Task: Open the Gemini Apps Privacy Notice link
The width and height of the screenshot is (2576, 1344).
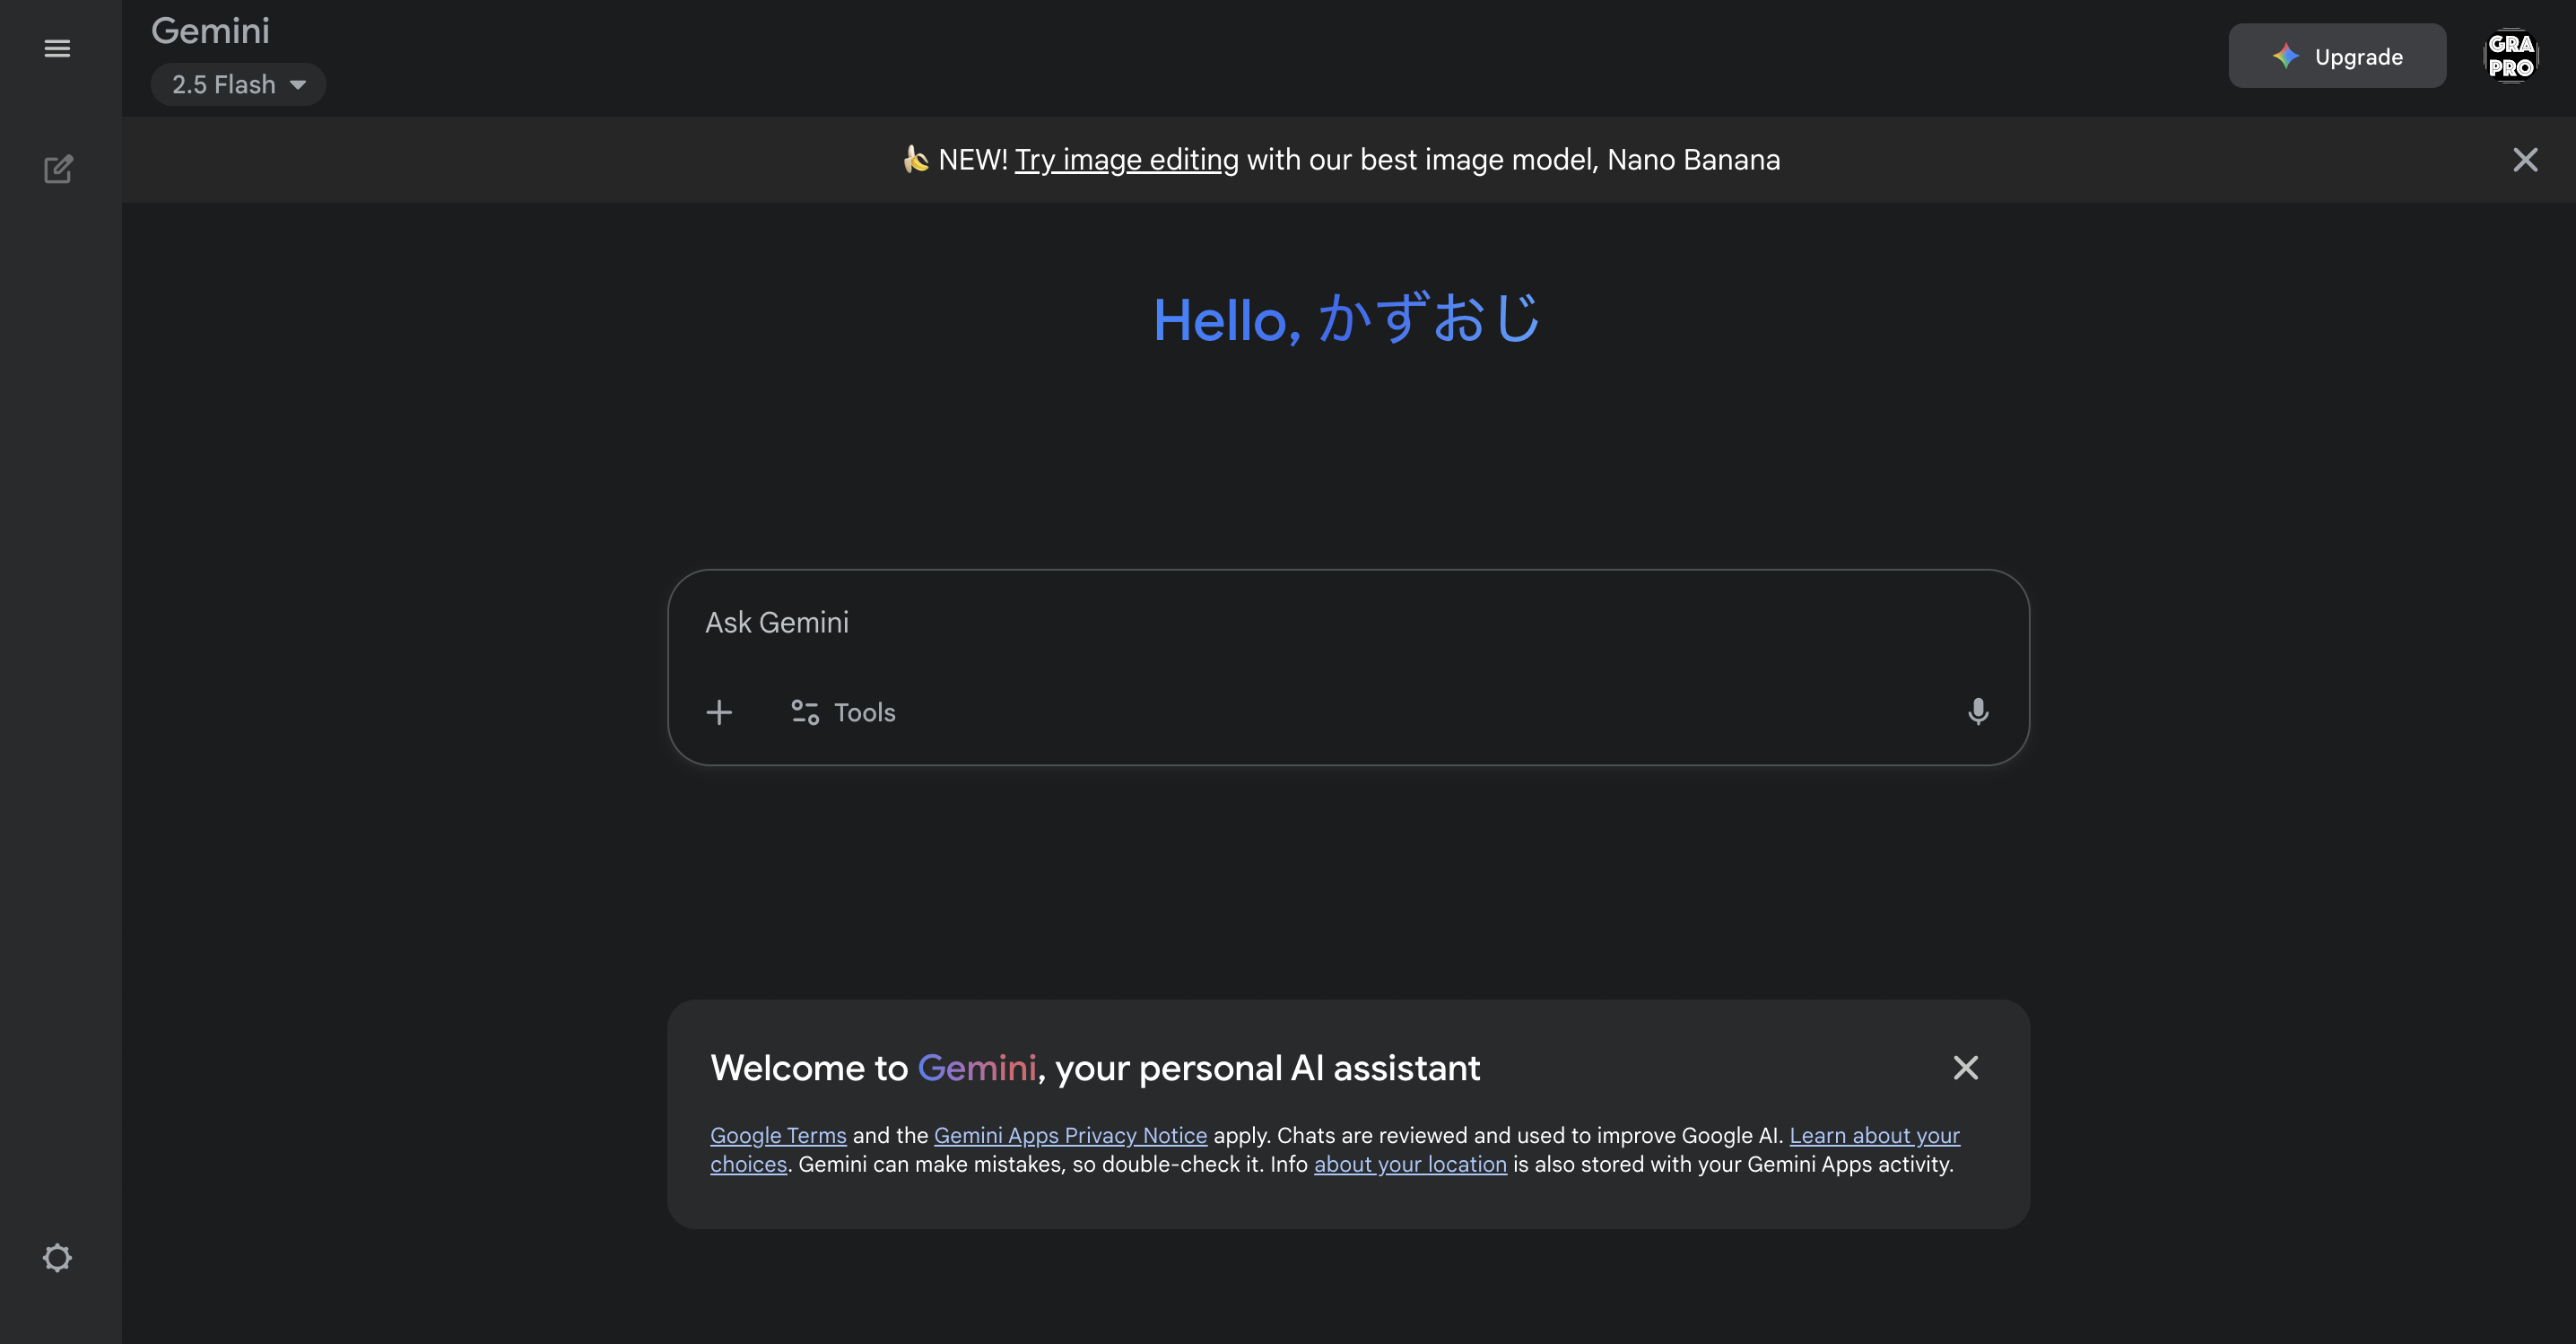Action: tap(1070, 1136)
